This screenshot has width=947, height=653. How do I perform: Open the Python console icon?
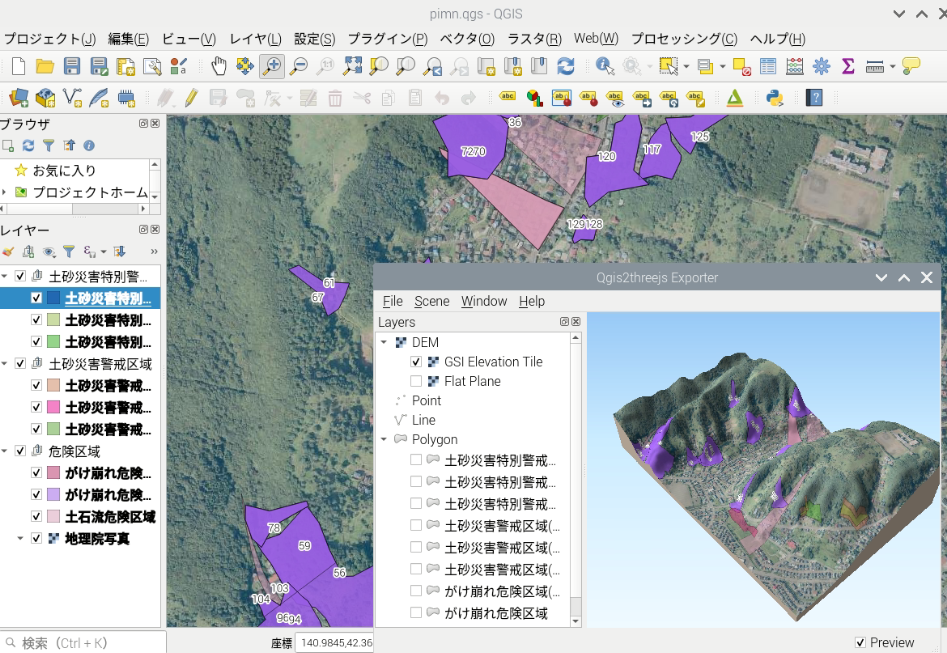click(x=774, y=98)
